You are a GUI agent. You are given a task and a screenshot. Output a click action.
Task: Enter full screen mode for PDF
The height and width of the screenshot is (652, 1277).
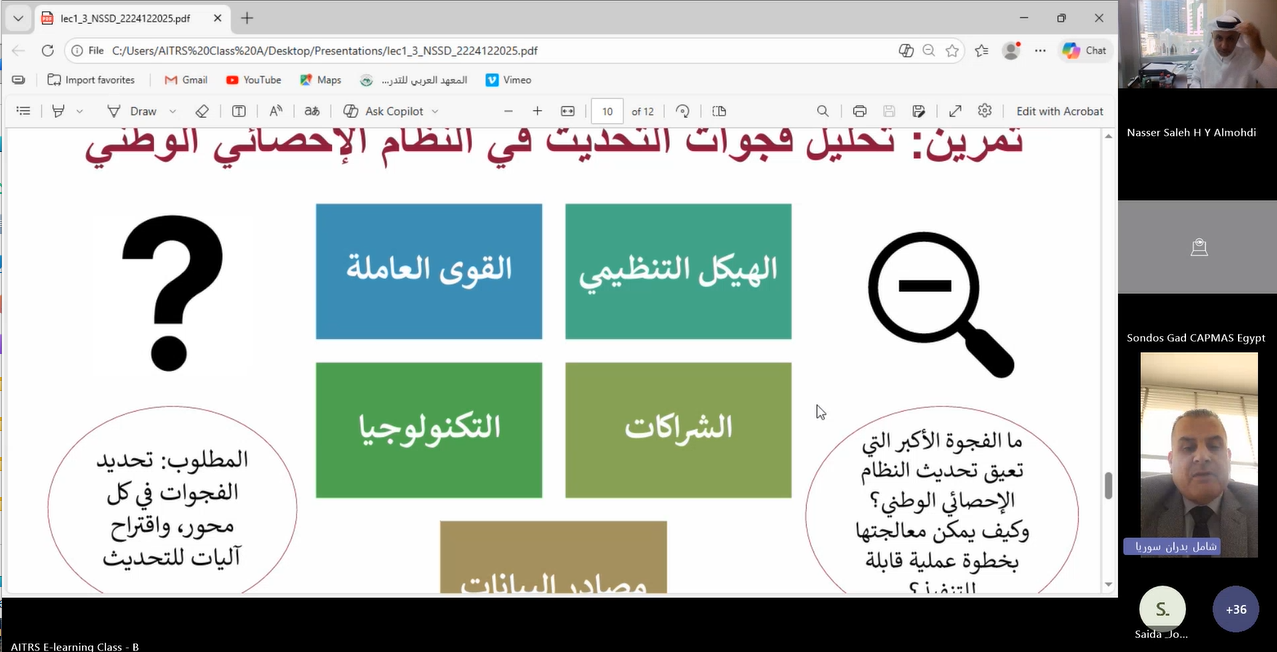coord(955,111)
